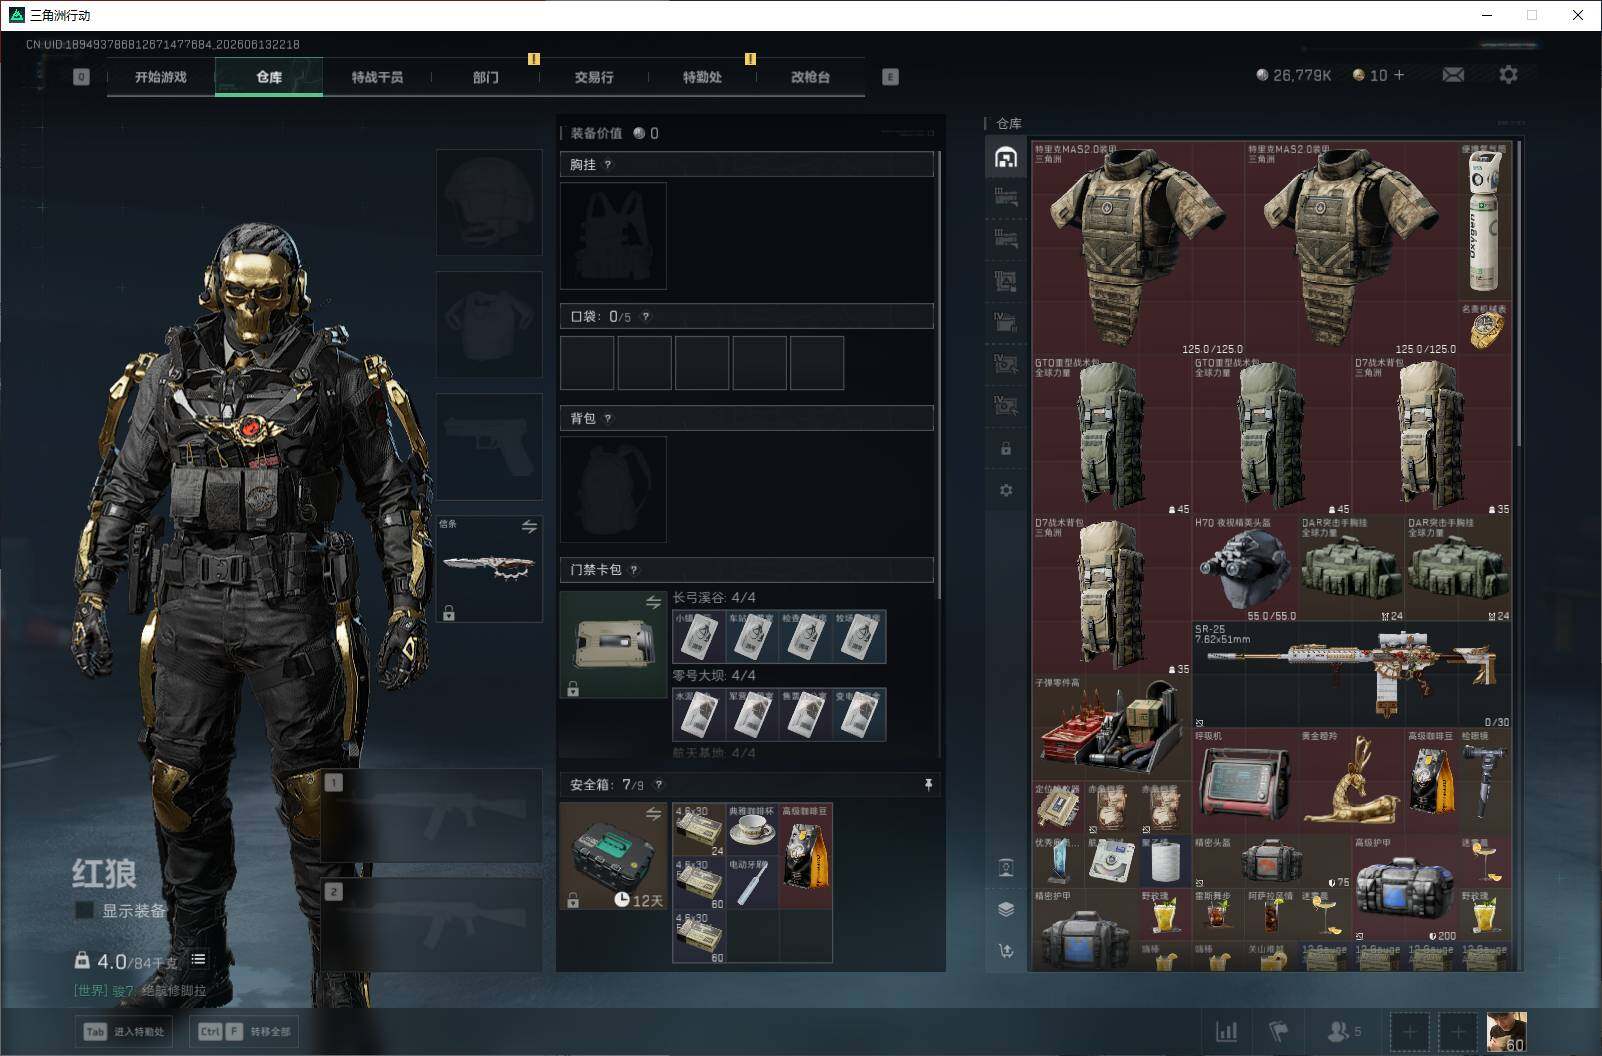Select the empty body armor slot
Screen dimensions: 1602x1056
click(x=489, y=325)
